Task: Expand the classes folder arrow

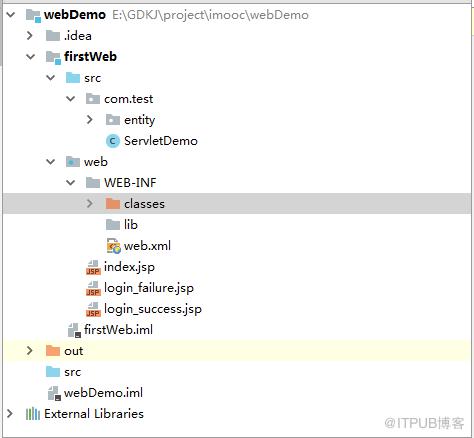Action: pyautogui.click(x=90, y=203)
